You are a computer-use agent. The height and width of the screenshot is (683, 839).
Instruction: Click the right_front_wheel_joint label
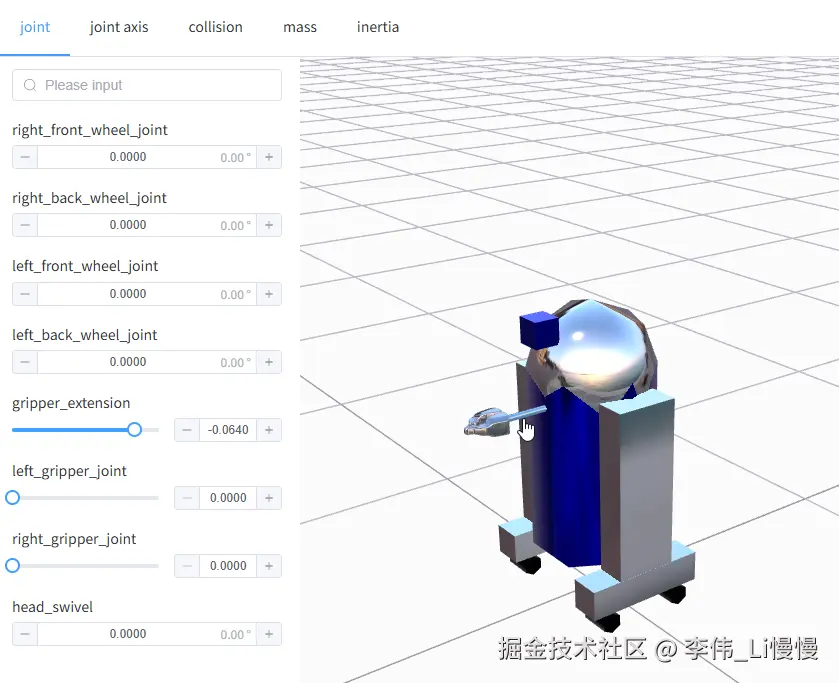90,130
